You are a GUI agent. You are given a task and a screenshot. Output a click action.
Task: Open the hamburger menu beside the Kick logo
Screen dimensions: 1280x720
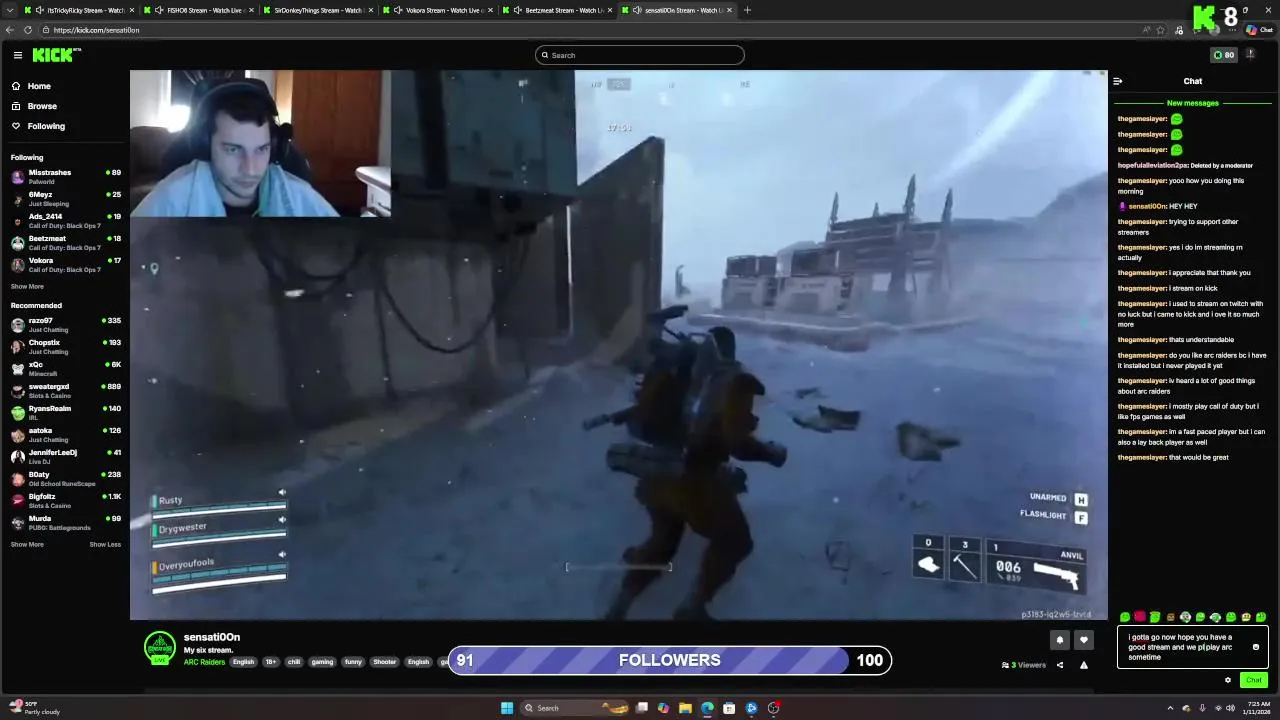(18, 55)
